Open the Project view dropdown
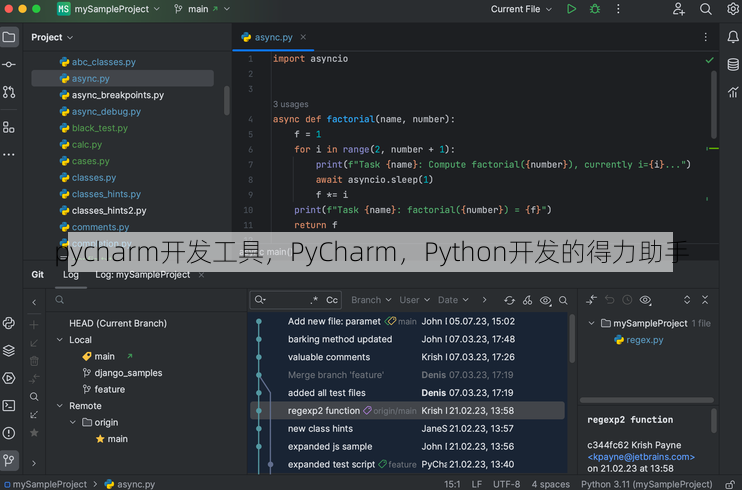The height and width of the screenshot is (490, 742). coord(52,37)
